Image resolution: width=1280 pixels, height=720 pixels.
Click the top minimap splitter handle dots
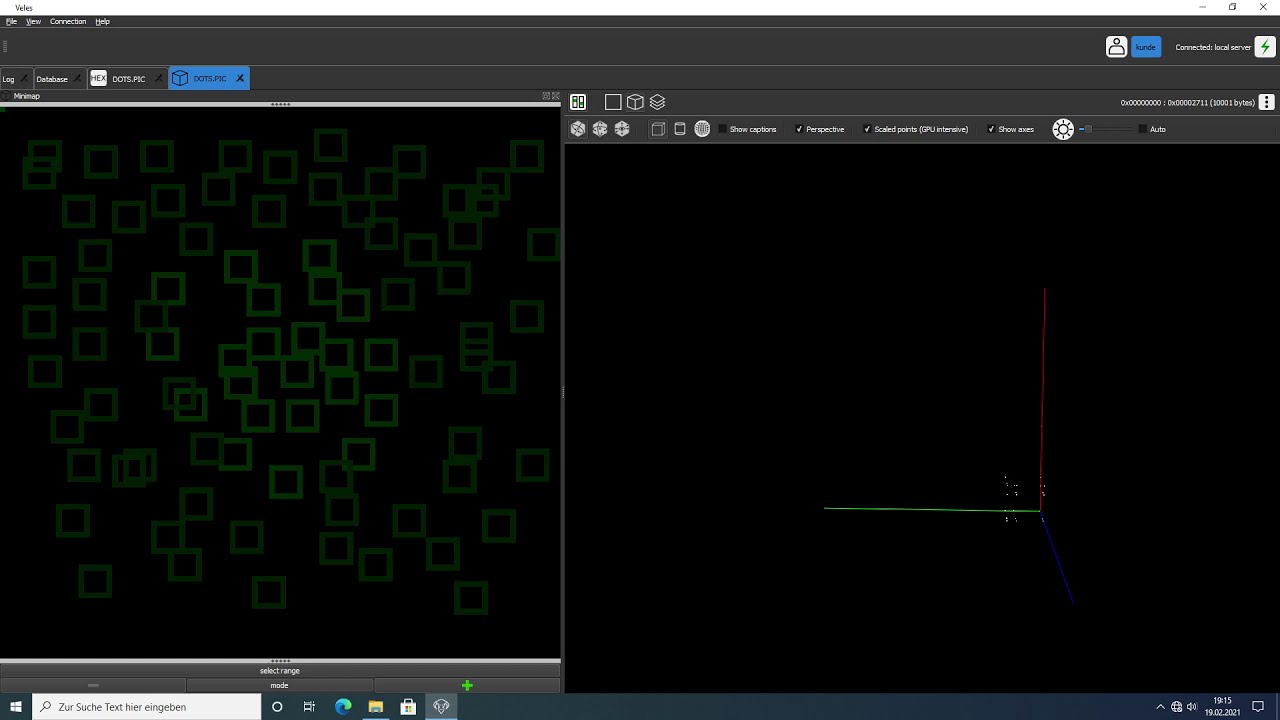pos(280,104)
